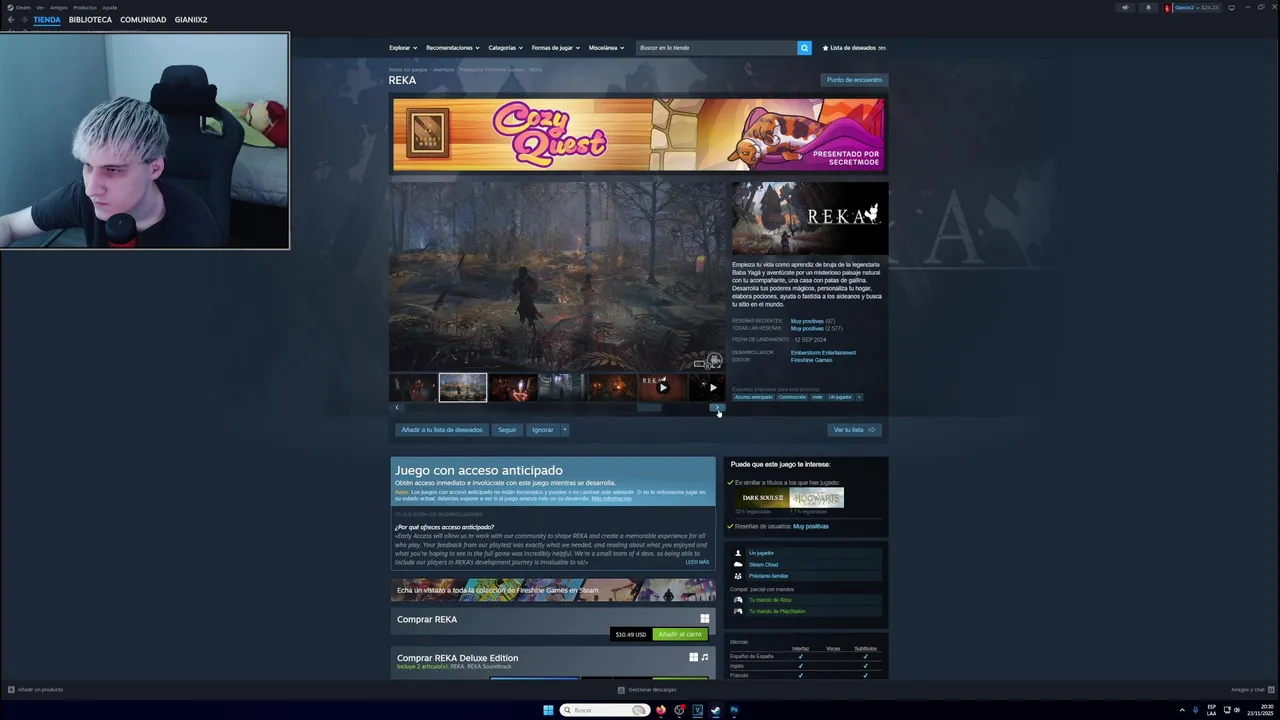
Task: Select the third red candle screenshot thumbnail
Action: point(513,387)
